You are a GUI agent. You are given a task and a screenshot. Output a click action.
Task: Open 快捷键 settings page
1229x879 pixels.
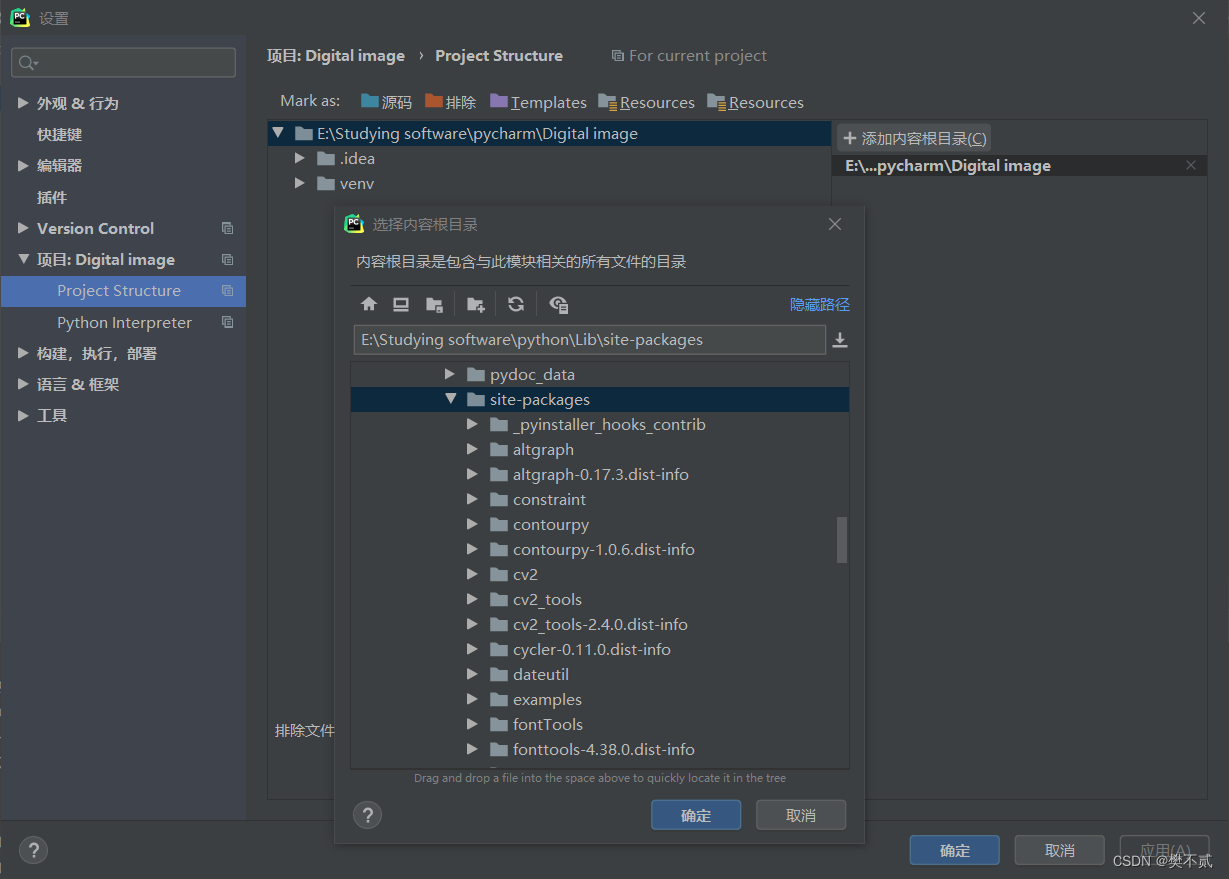point(59,134)
